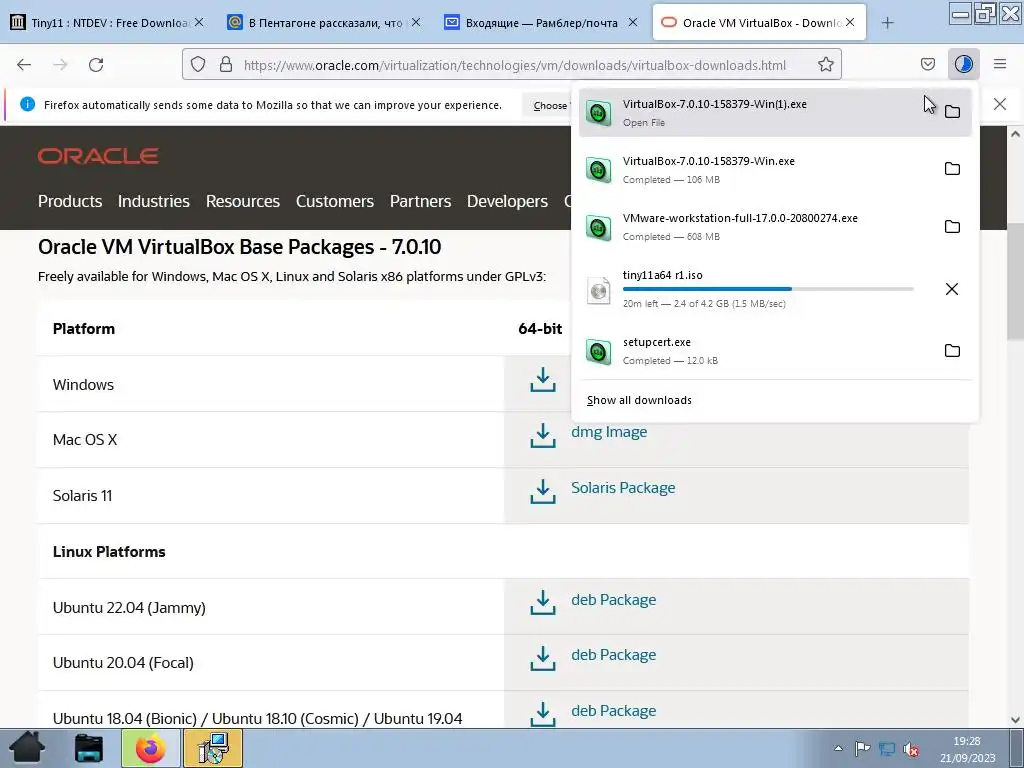Reload the page with the refresh icon
The width and height of the screenshot is (1024, 768).
[96, 65]
